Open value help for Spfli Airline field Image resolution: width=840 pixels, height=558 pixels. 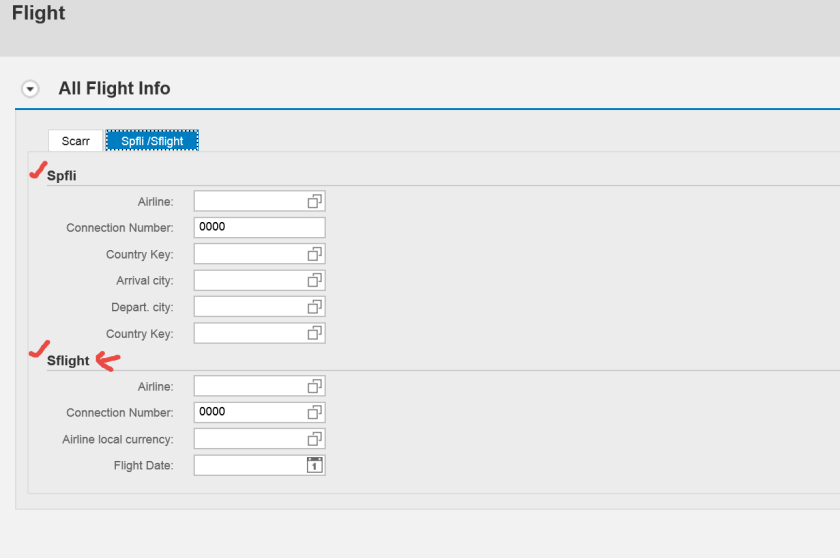[x=314, y=201]
